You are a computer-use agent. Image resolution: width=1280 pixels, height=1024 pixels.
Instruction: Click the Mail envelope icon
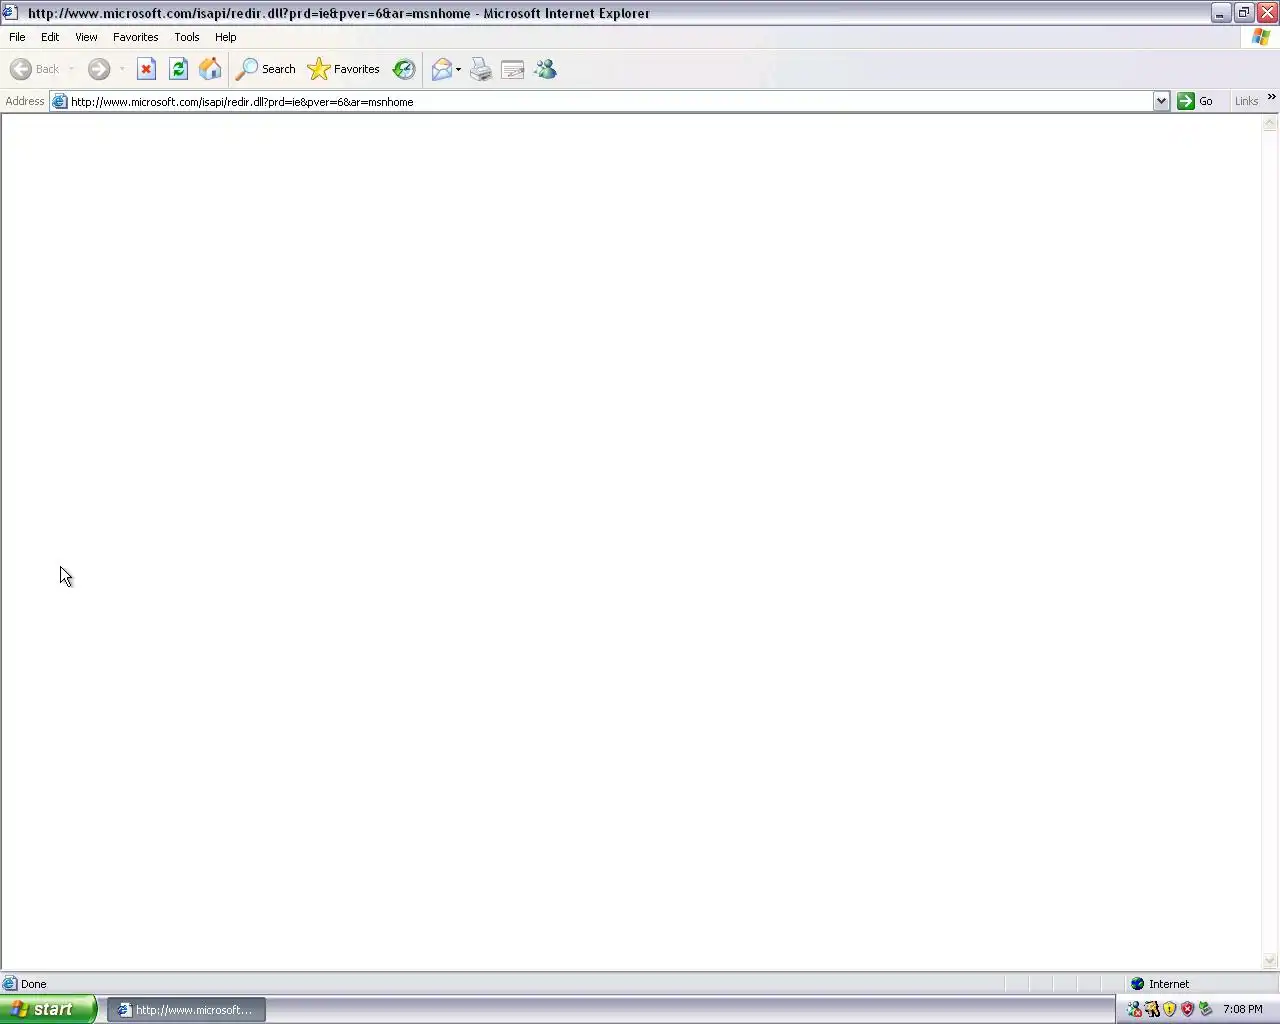(x=441, y=69)
